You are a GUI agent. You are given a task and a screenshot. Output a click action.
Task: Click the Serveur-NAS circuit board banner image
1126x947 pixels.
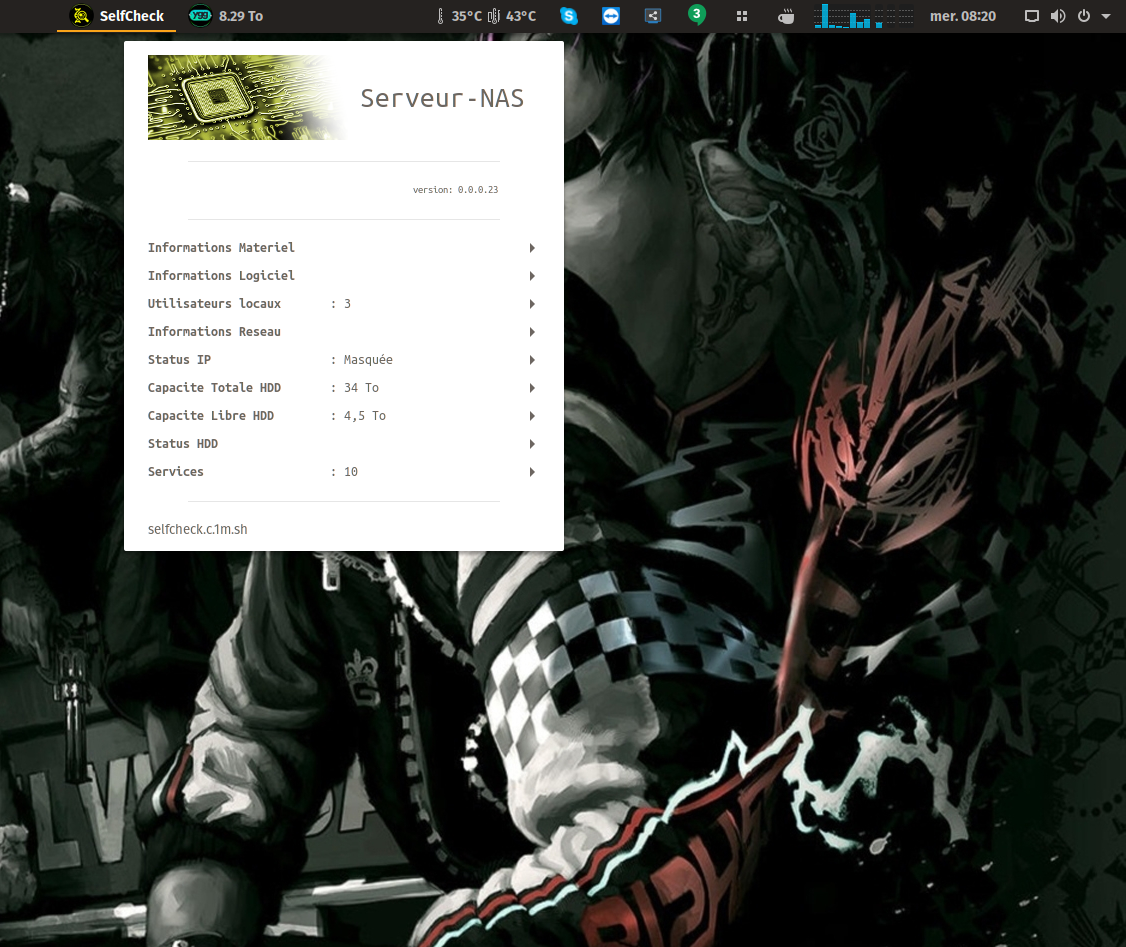coord(248,98)
